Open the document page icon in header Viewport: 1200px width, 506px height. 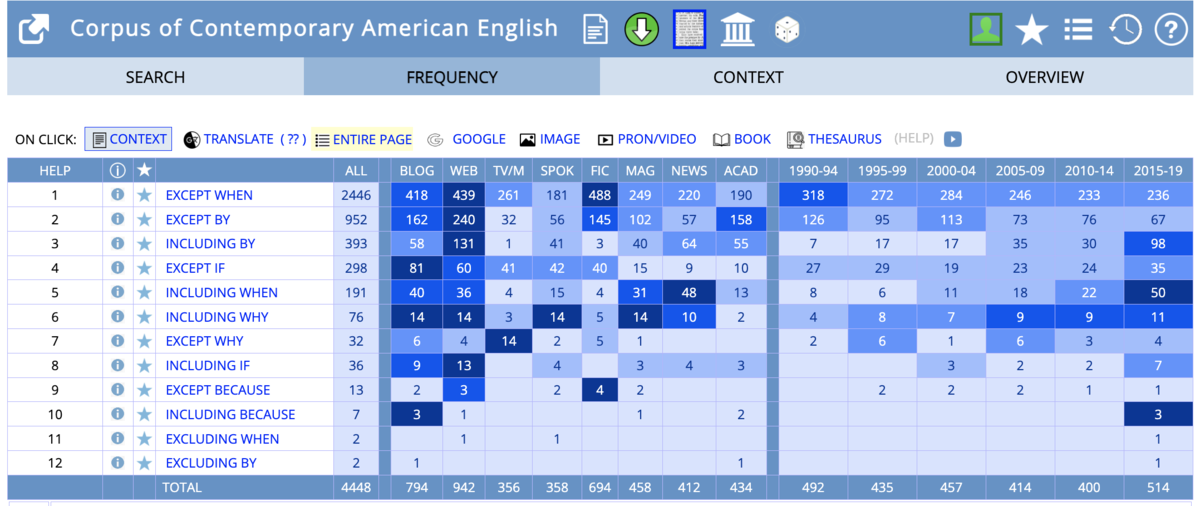596,29
